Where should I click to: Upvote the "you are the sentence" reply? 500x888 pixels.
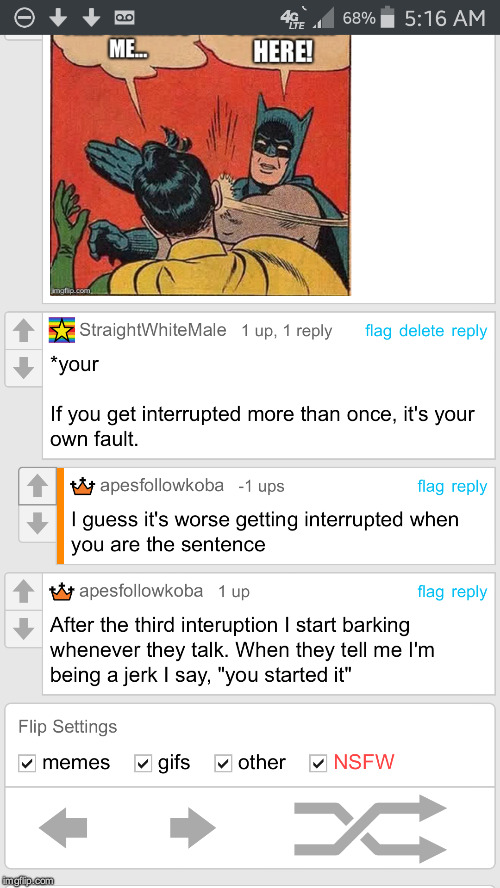pos(37,486)
